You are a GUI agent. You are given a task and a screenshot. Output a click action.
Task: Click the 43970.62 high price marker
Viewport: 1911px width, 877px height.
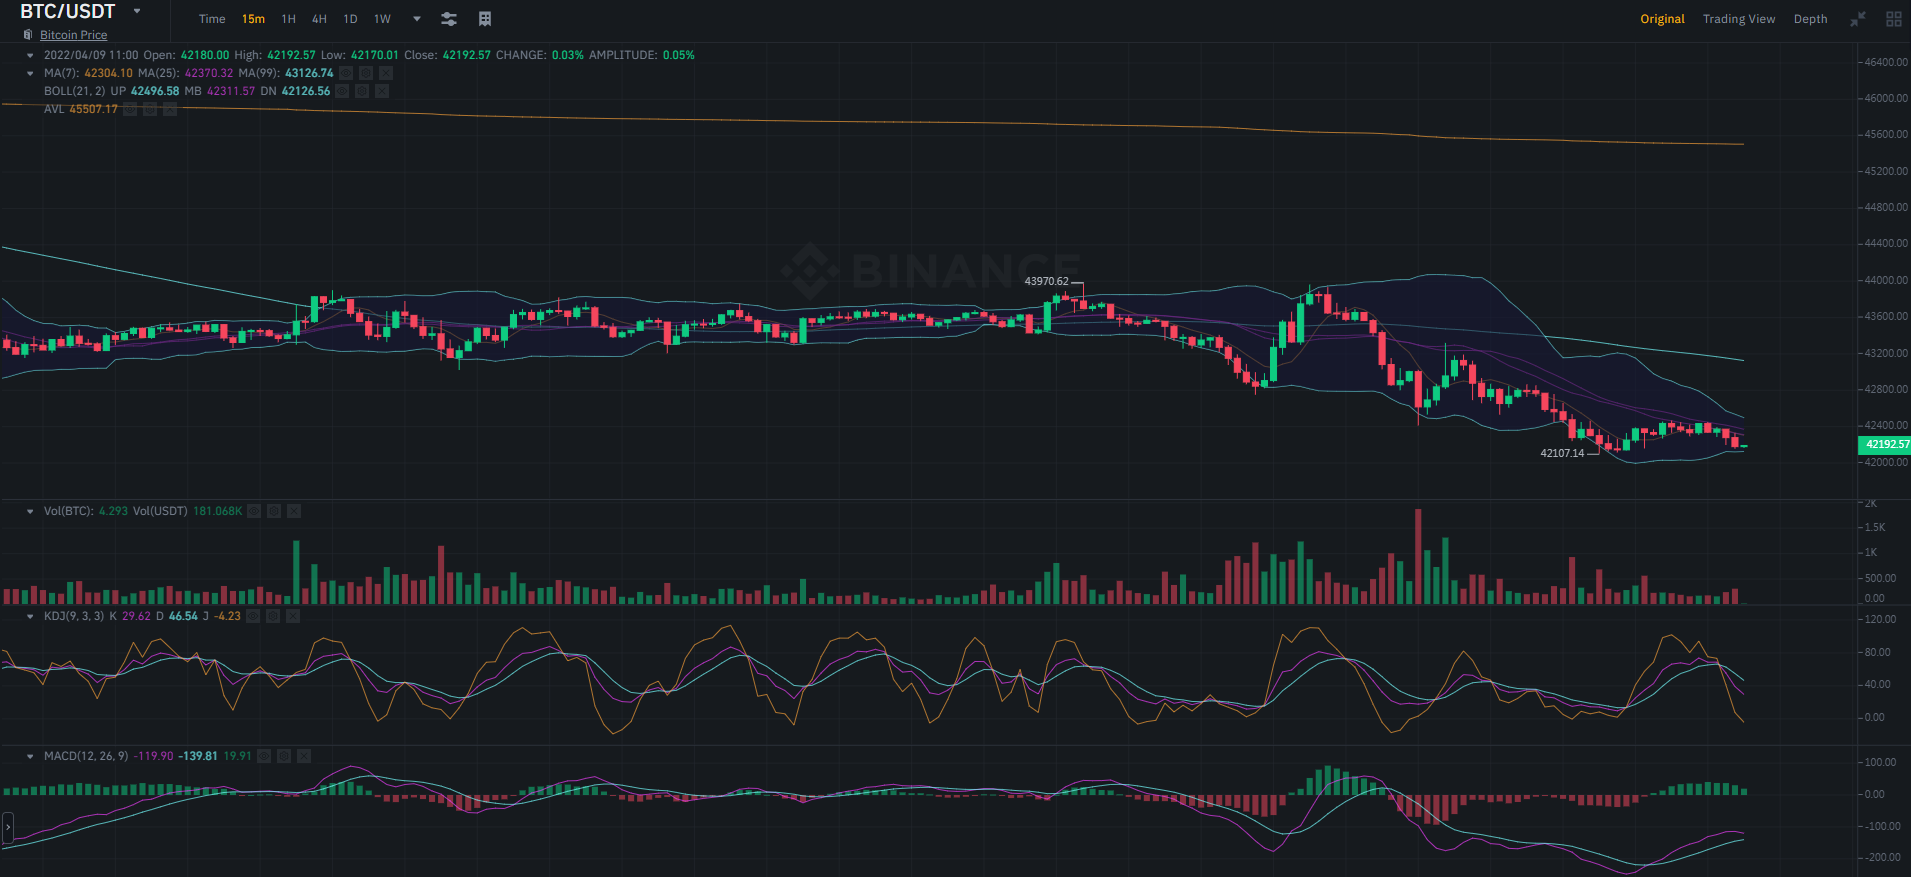(1046, 281)
